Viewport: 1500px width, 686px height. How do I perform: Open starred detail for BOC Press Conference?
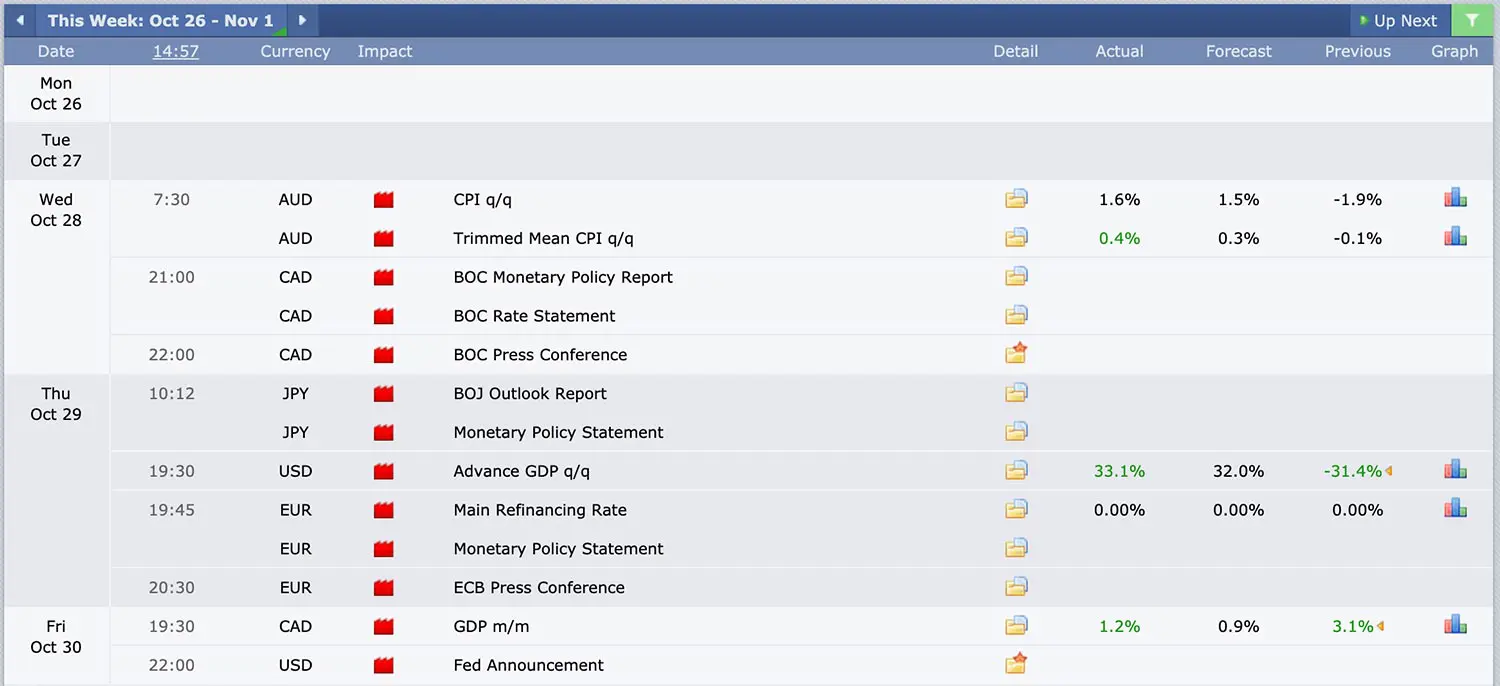[x=1016, y=354]
